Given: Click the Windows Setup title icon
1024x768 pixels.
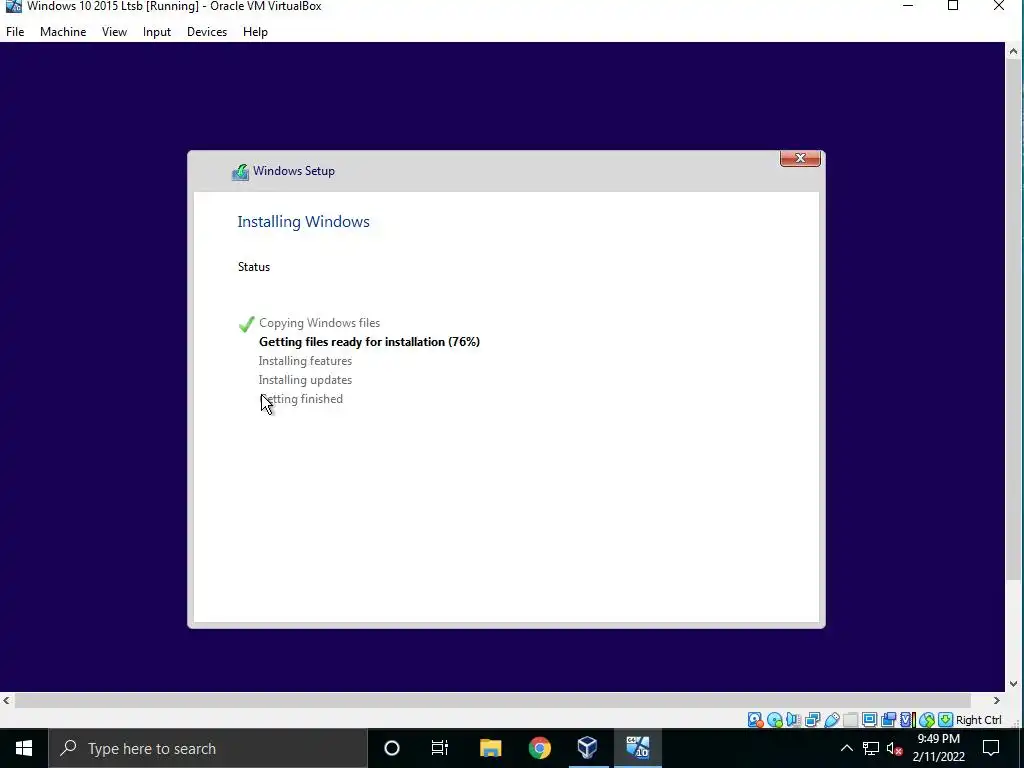Looking at the screenshot, I should pos(240,172).
